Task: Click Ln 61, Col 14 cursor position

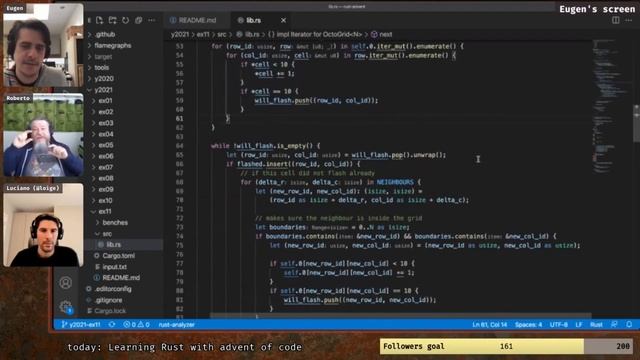Action: (x=489, y=324)
